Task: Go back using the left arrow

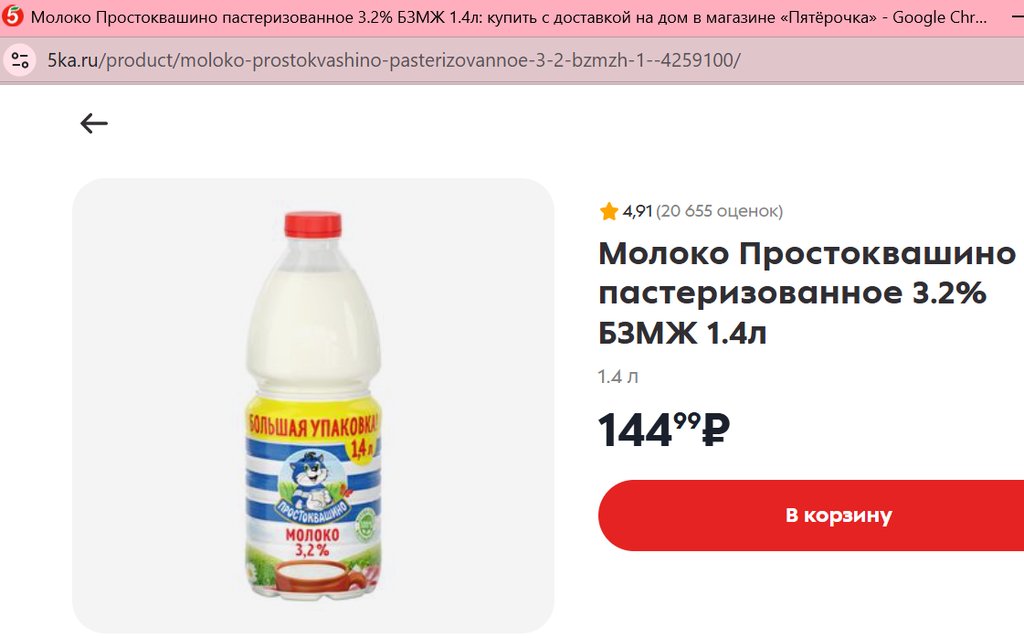Action: 94,123
